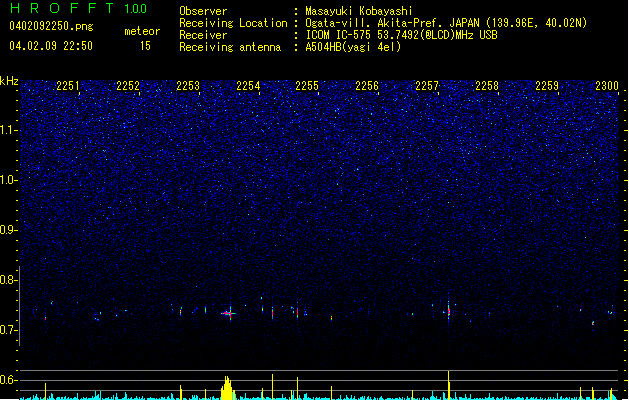Image resolution: width=629 pixels, height=400 pixels.
Task: Click the 2254 time axis label
Action: pyautogui.click(x=248, y=86)
